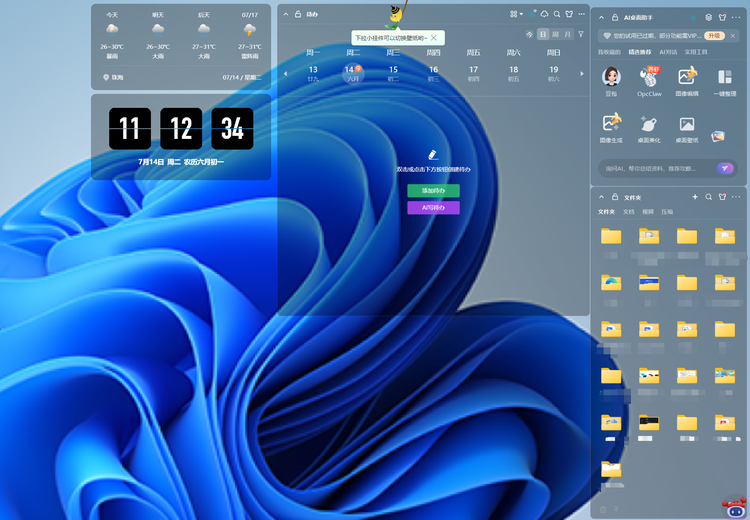
Task: Toggle the lock icon on 文件夹 widget
Action: click(615, 197)
